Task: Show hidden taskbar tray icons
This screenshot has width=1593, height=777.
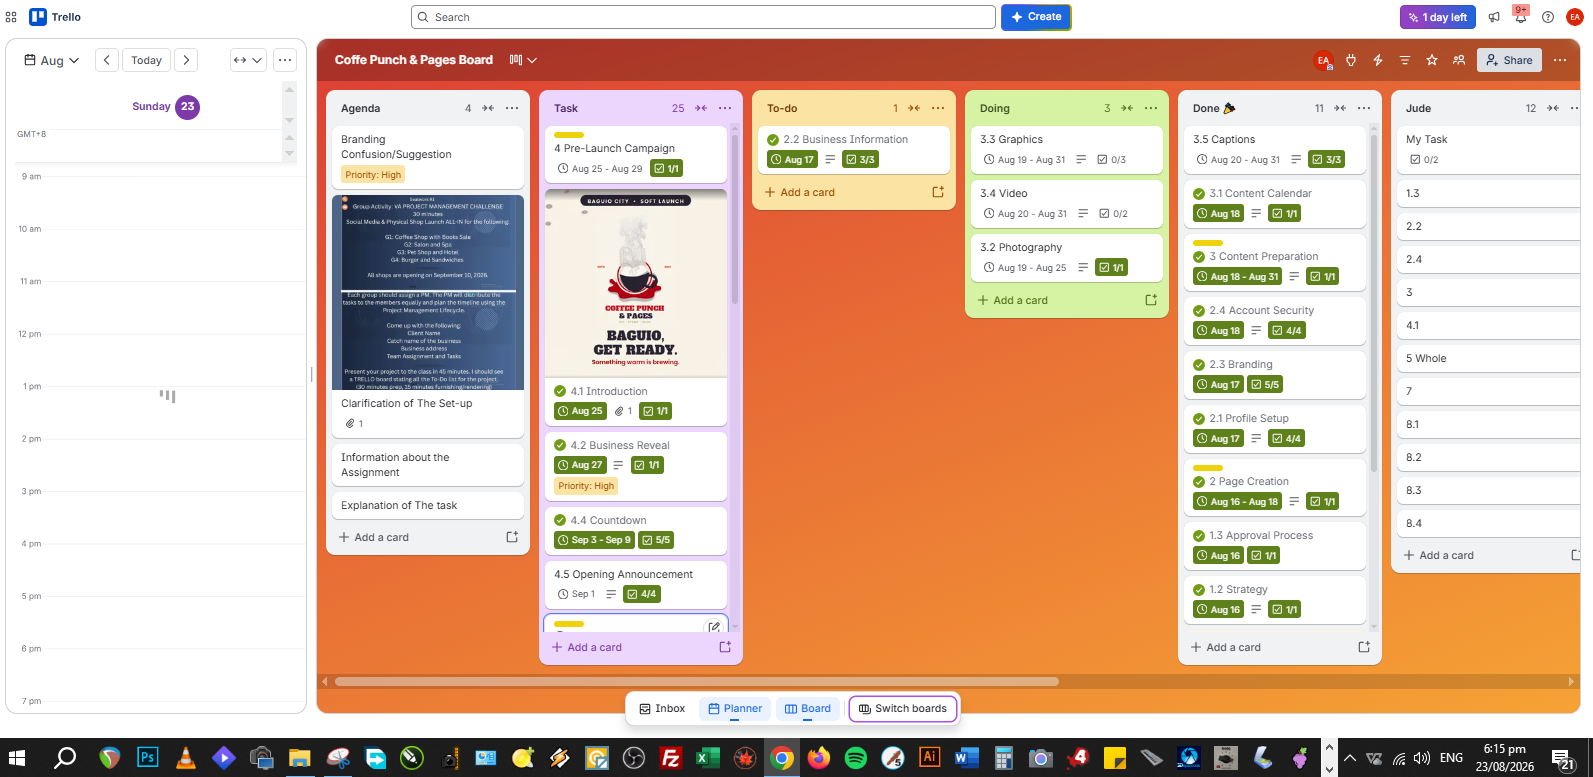Action: [1350, 758]
